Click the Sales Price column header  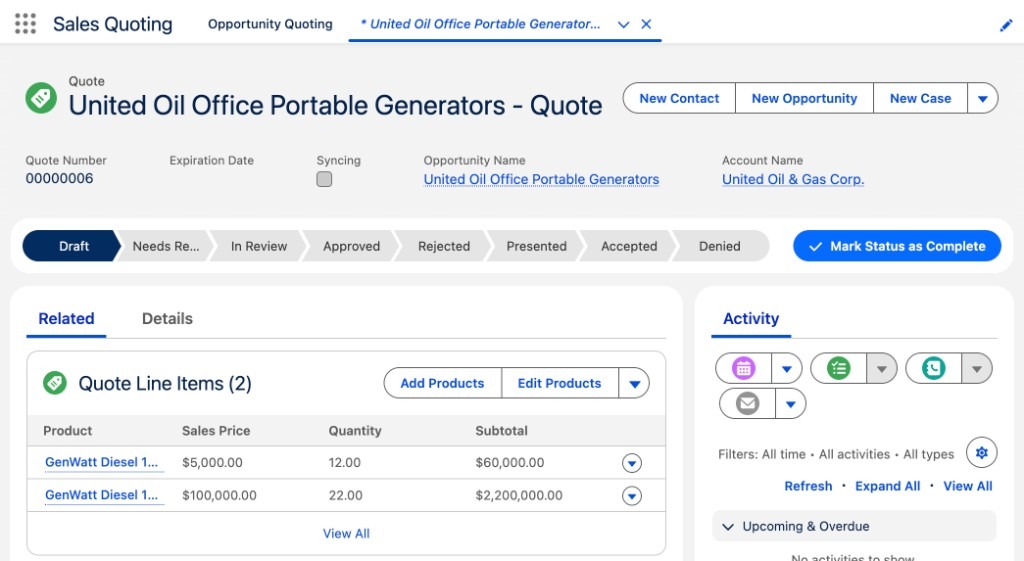216,431
